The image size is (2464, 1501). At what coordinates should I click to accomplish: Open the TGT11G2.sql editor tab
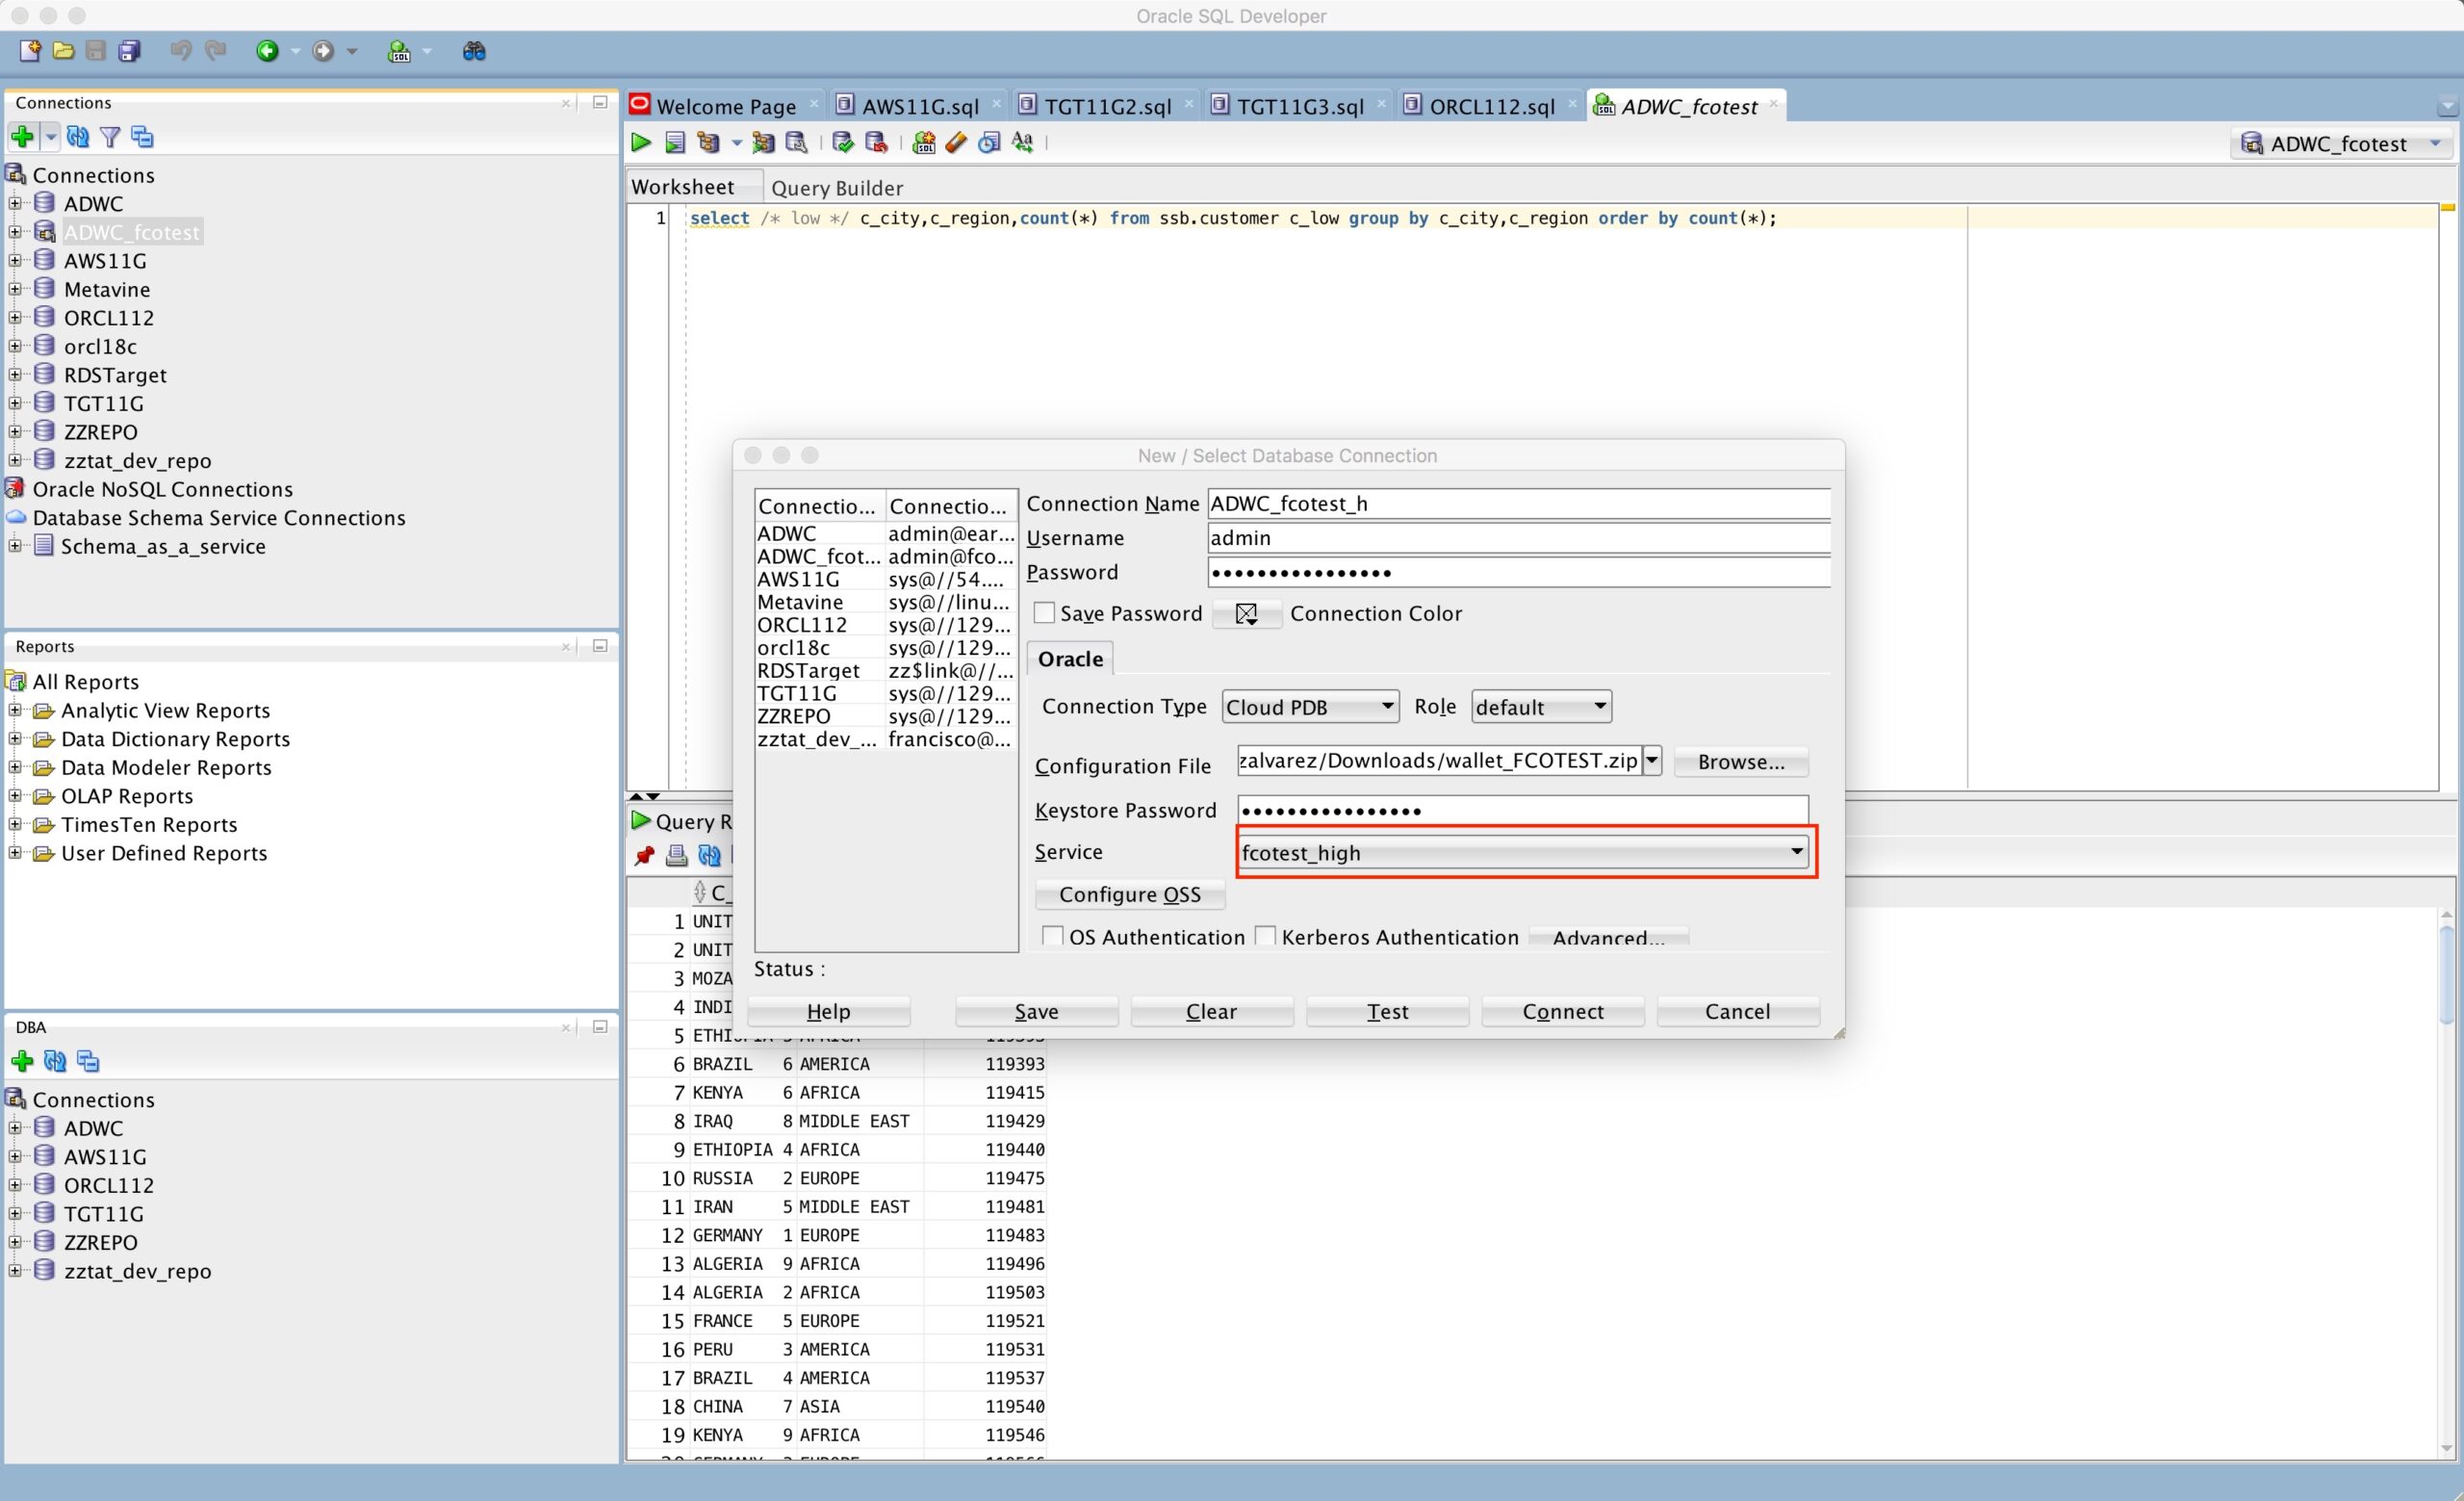(x=1106, y=106)
